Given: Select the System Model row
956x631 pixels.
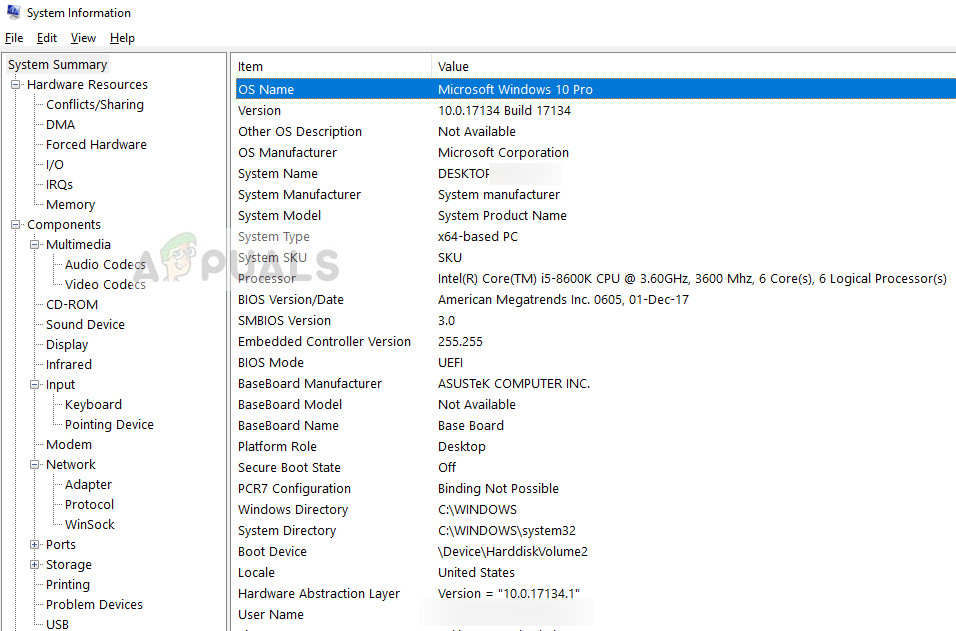Looking at the screenshot, I should point(596,216).
